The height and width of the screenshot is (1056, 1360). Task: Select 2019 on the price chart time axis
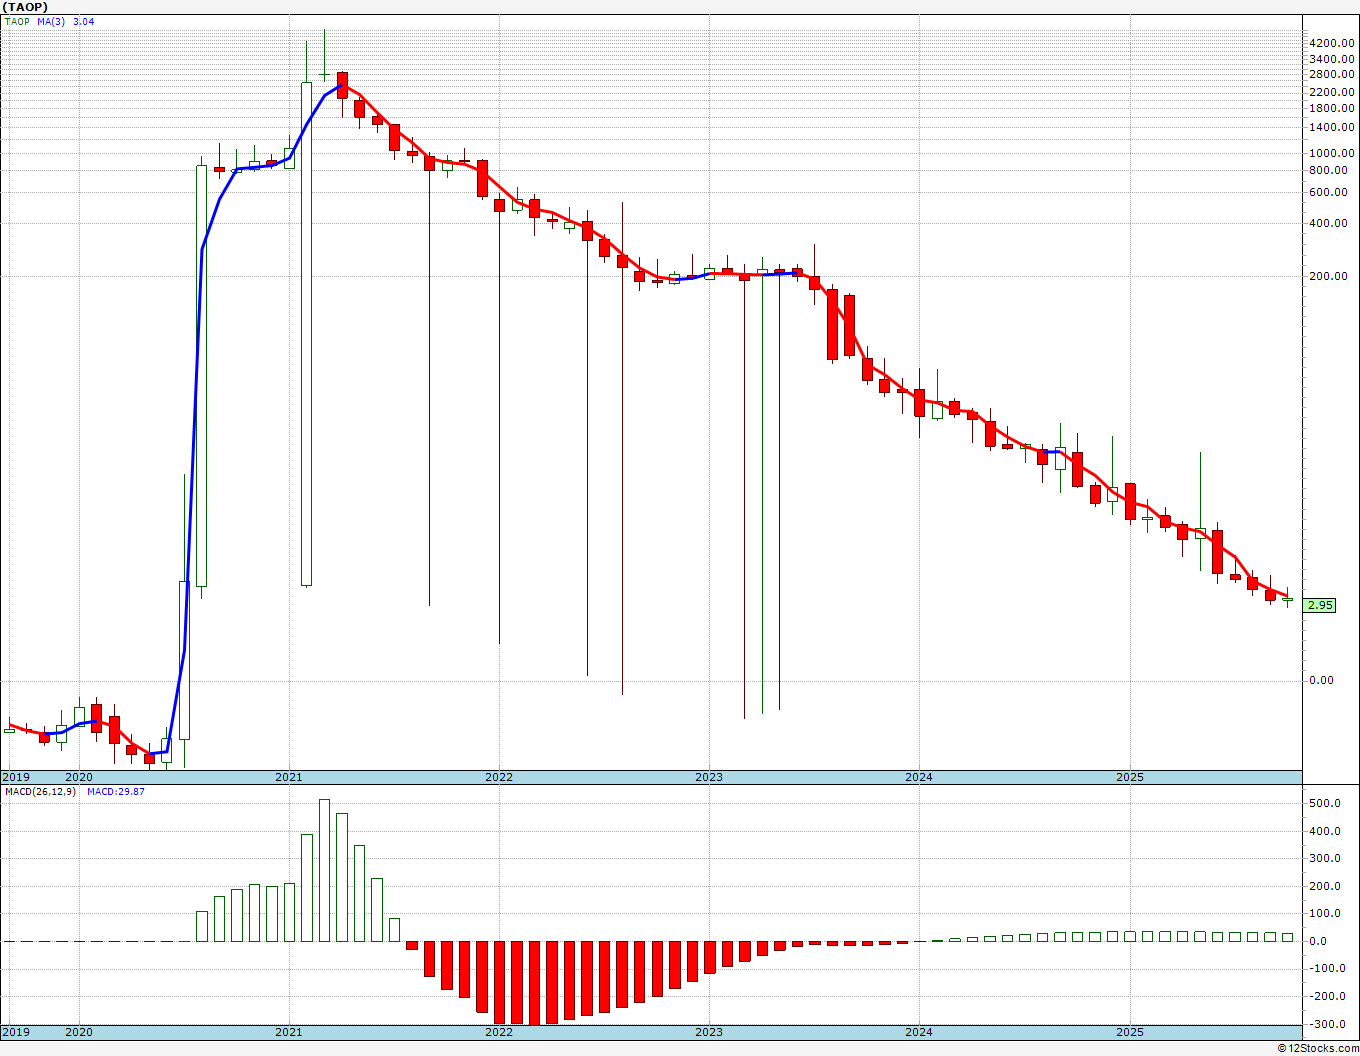pyautogui.click(x=15, y=777)
